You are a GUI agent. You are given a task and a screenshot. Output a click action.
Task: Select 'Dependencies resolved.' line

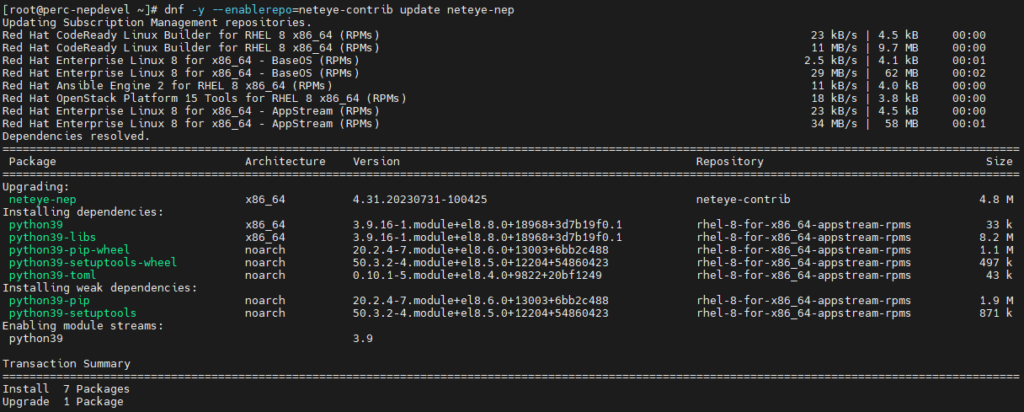76,136
